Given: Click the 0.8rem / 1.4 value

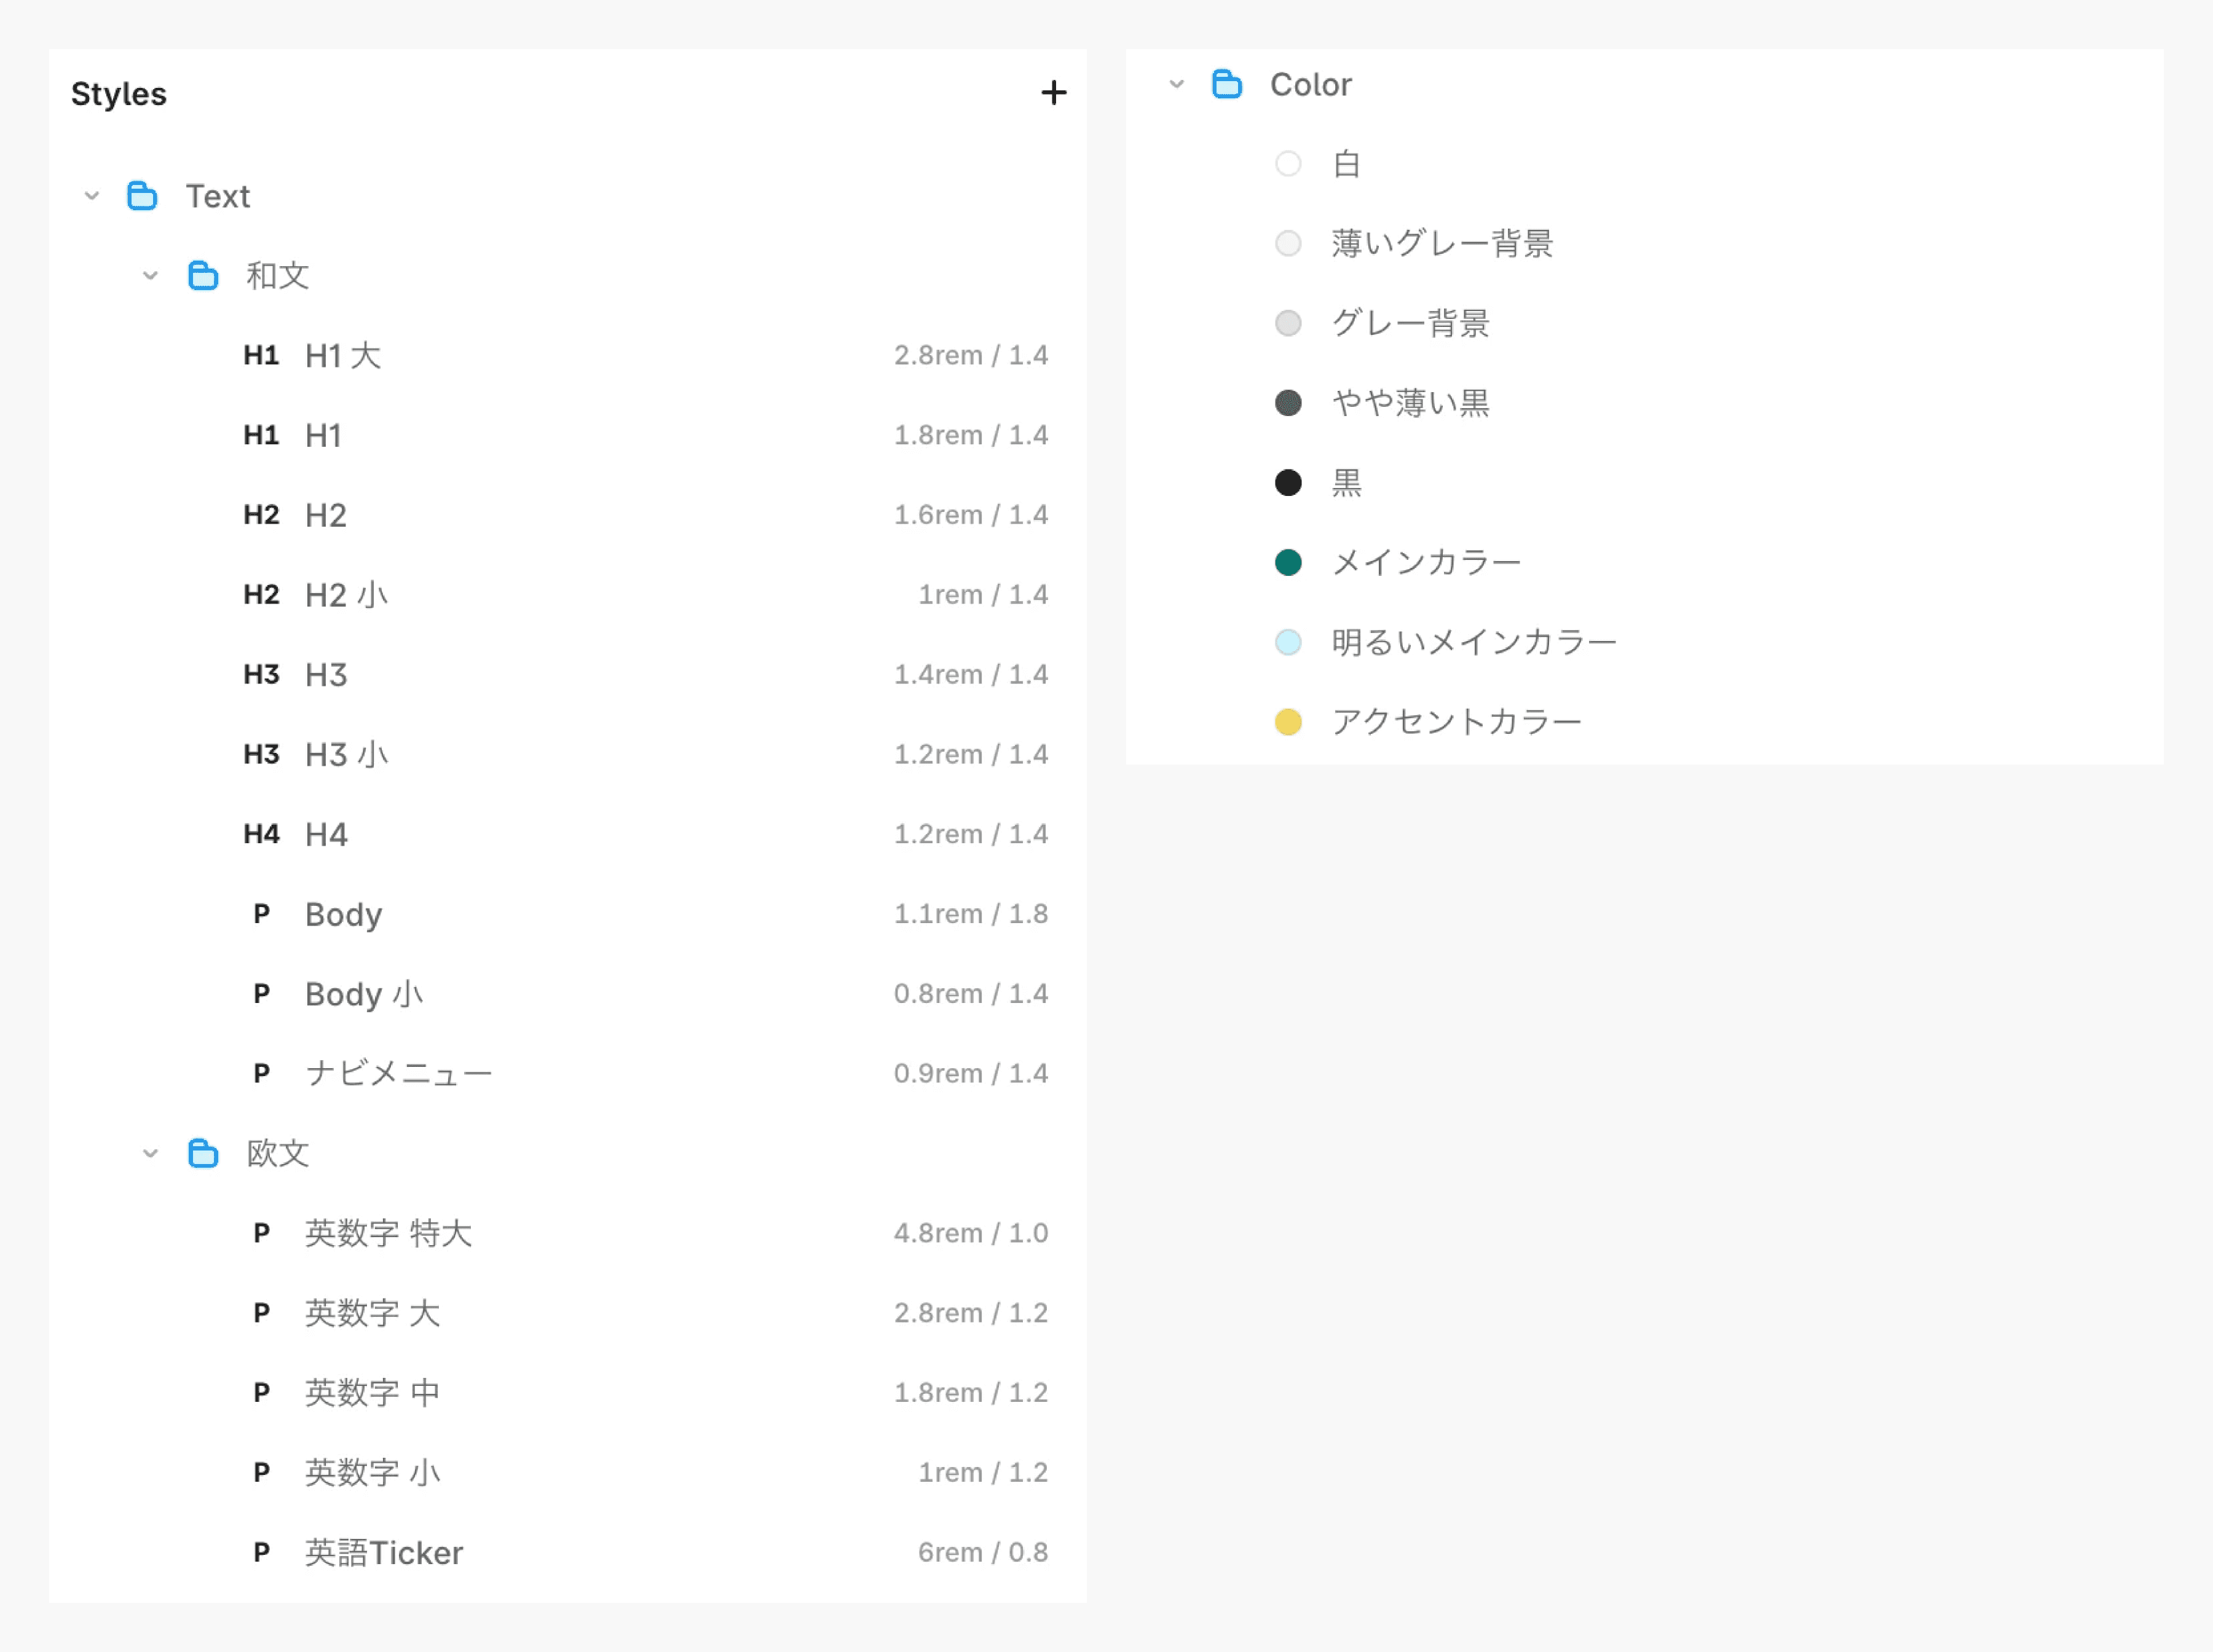Looking at the screenshot, I should pyautogui.click(x=971, y=994).
